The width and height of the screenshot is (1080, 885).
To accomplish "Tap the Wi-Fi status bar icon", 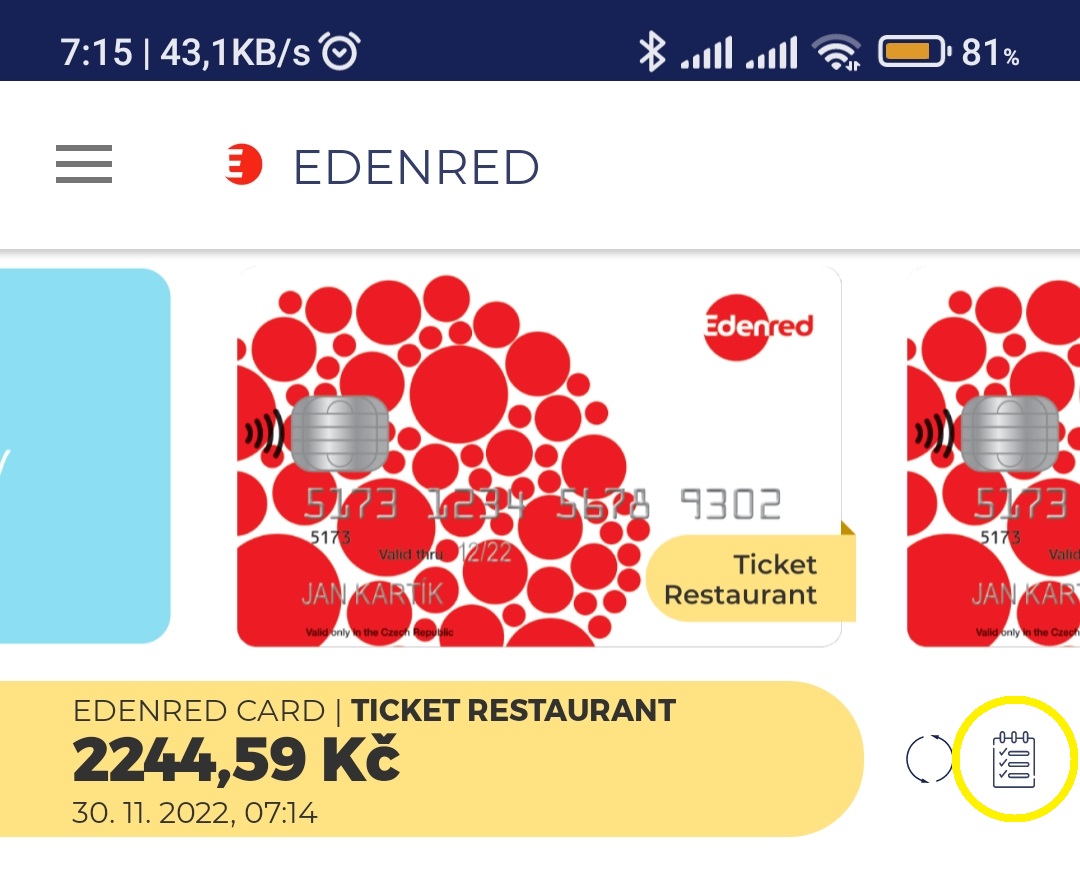I will [836, 52].
